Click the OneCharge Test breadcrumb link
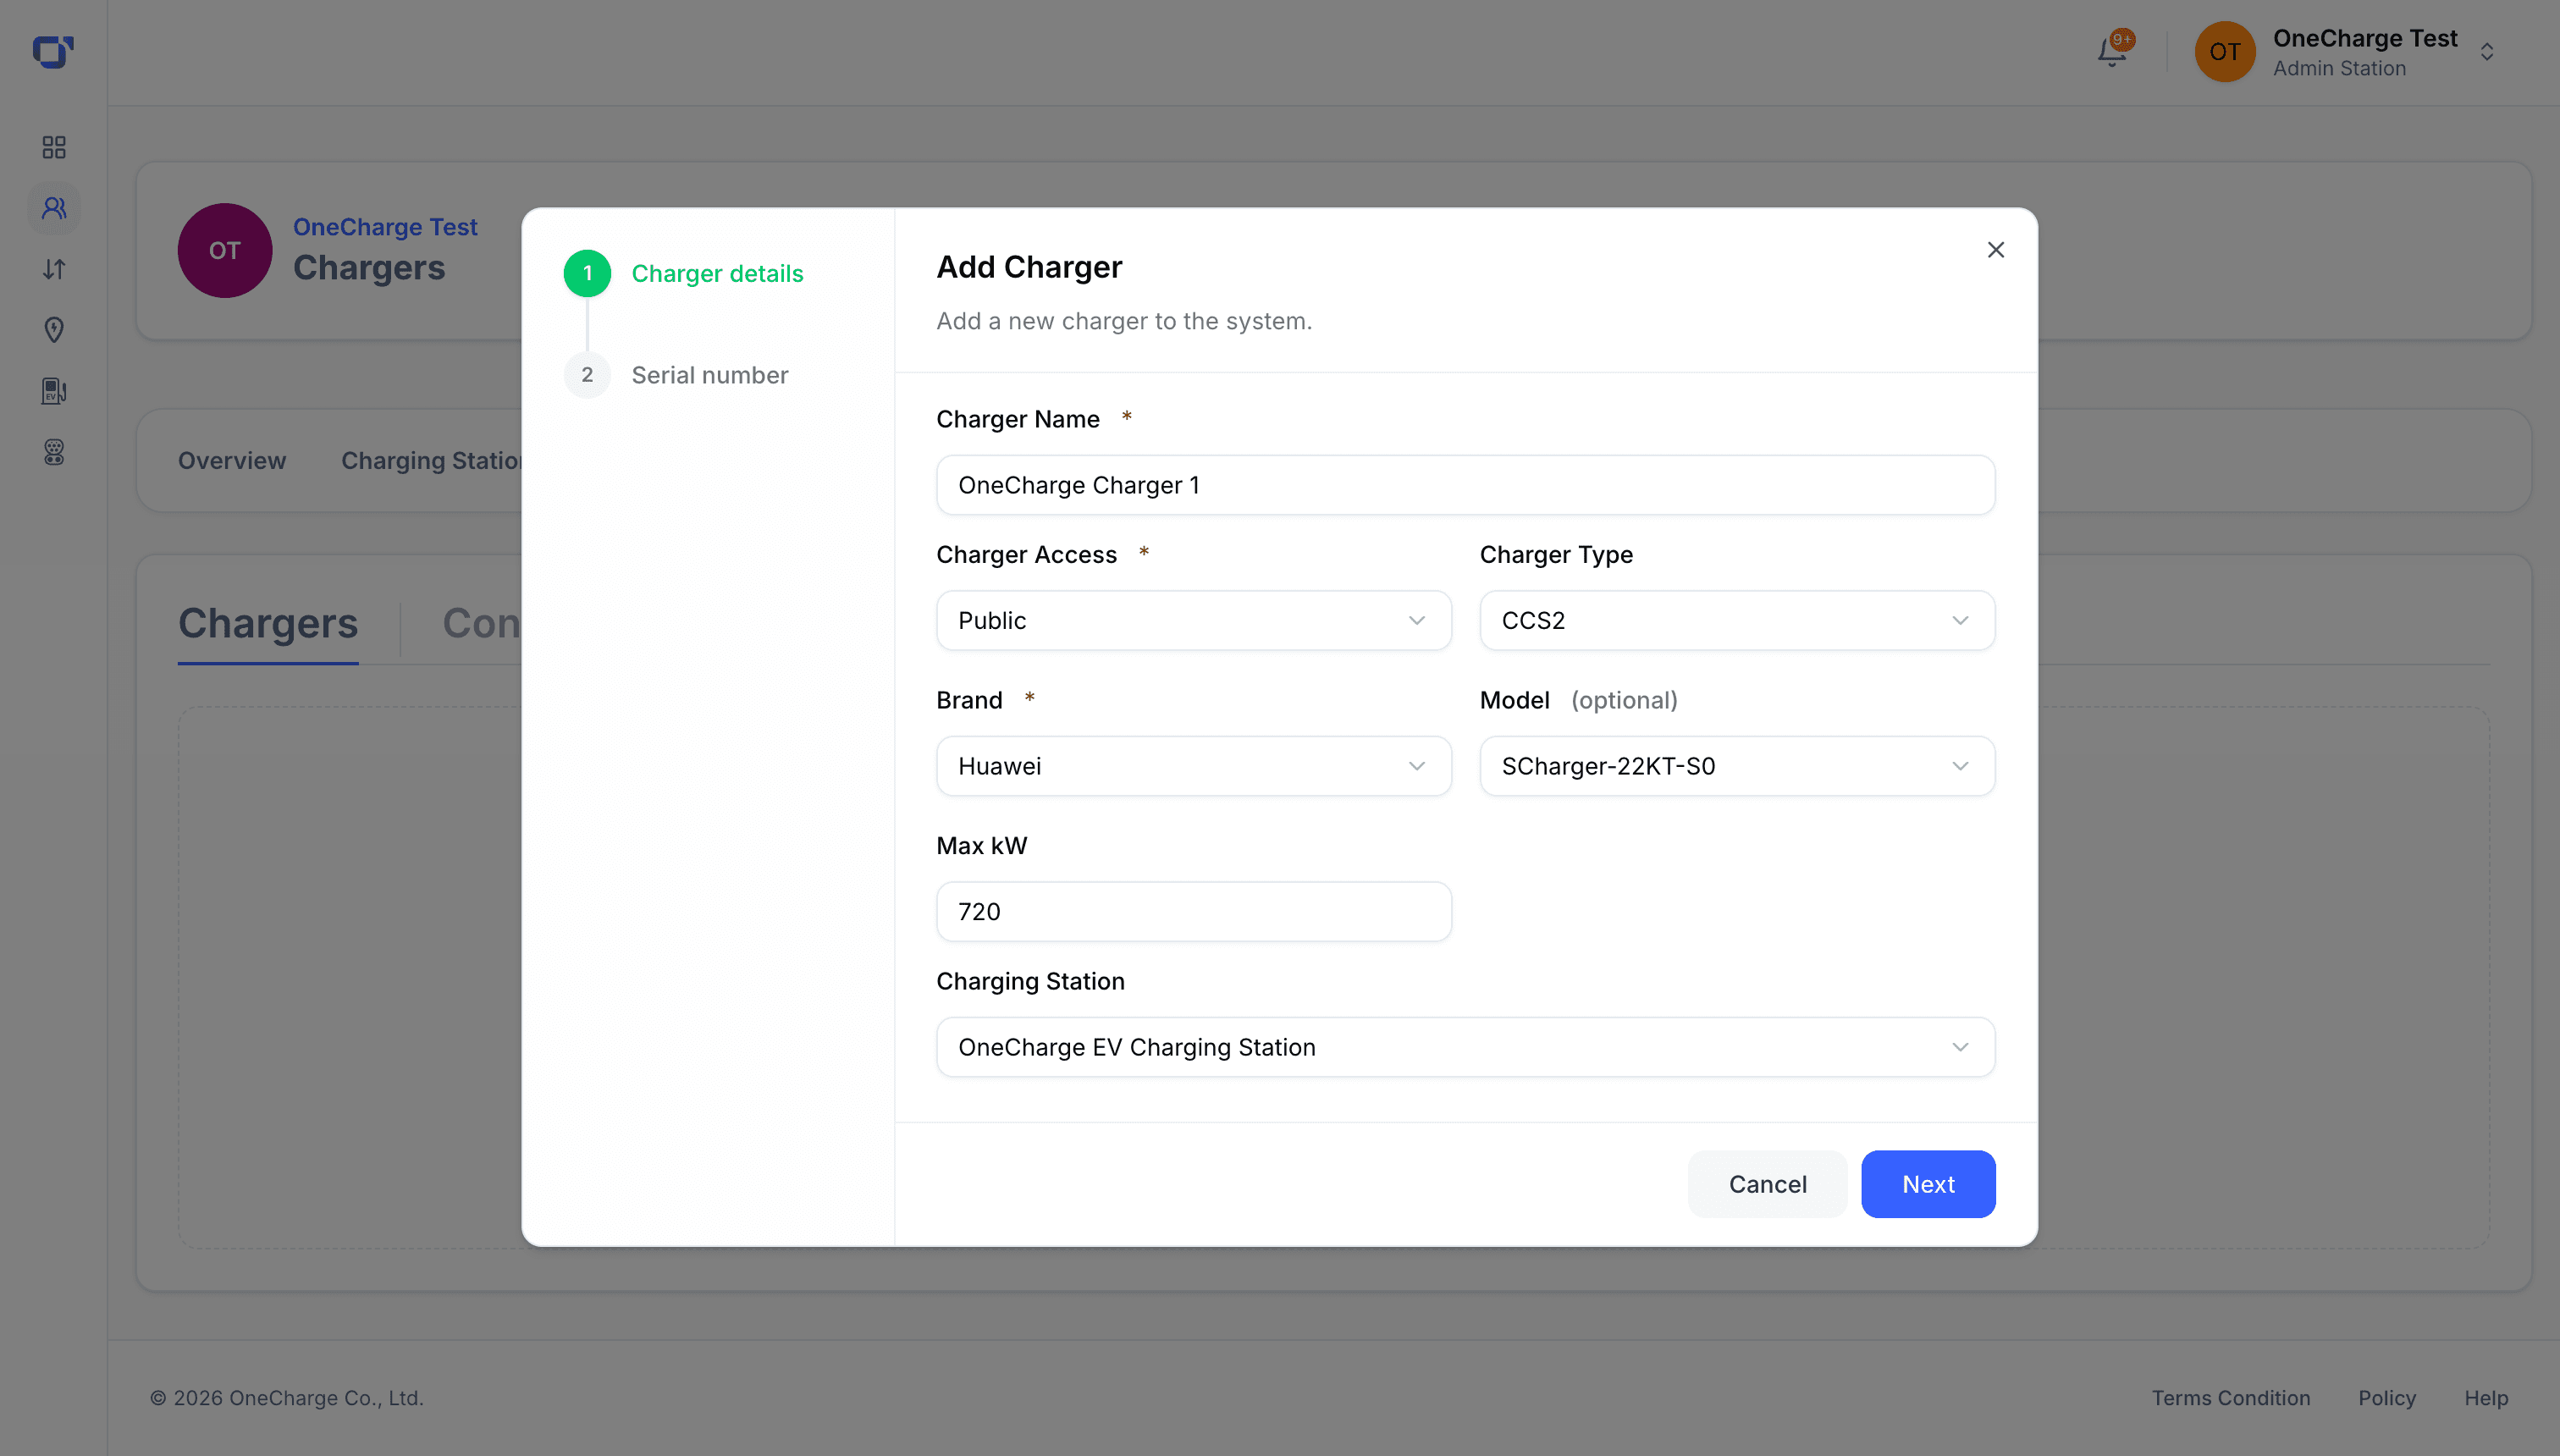This screenshot has height=1456, width=2560. coord(385,227)
